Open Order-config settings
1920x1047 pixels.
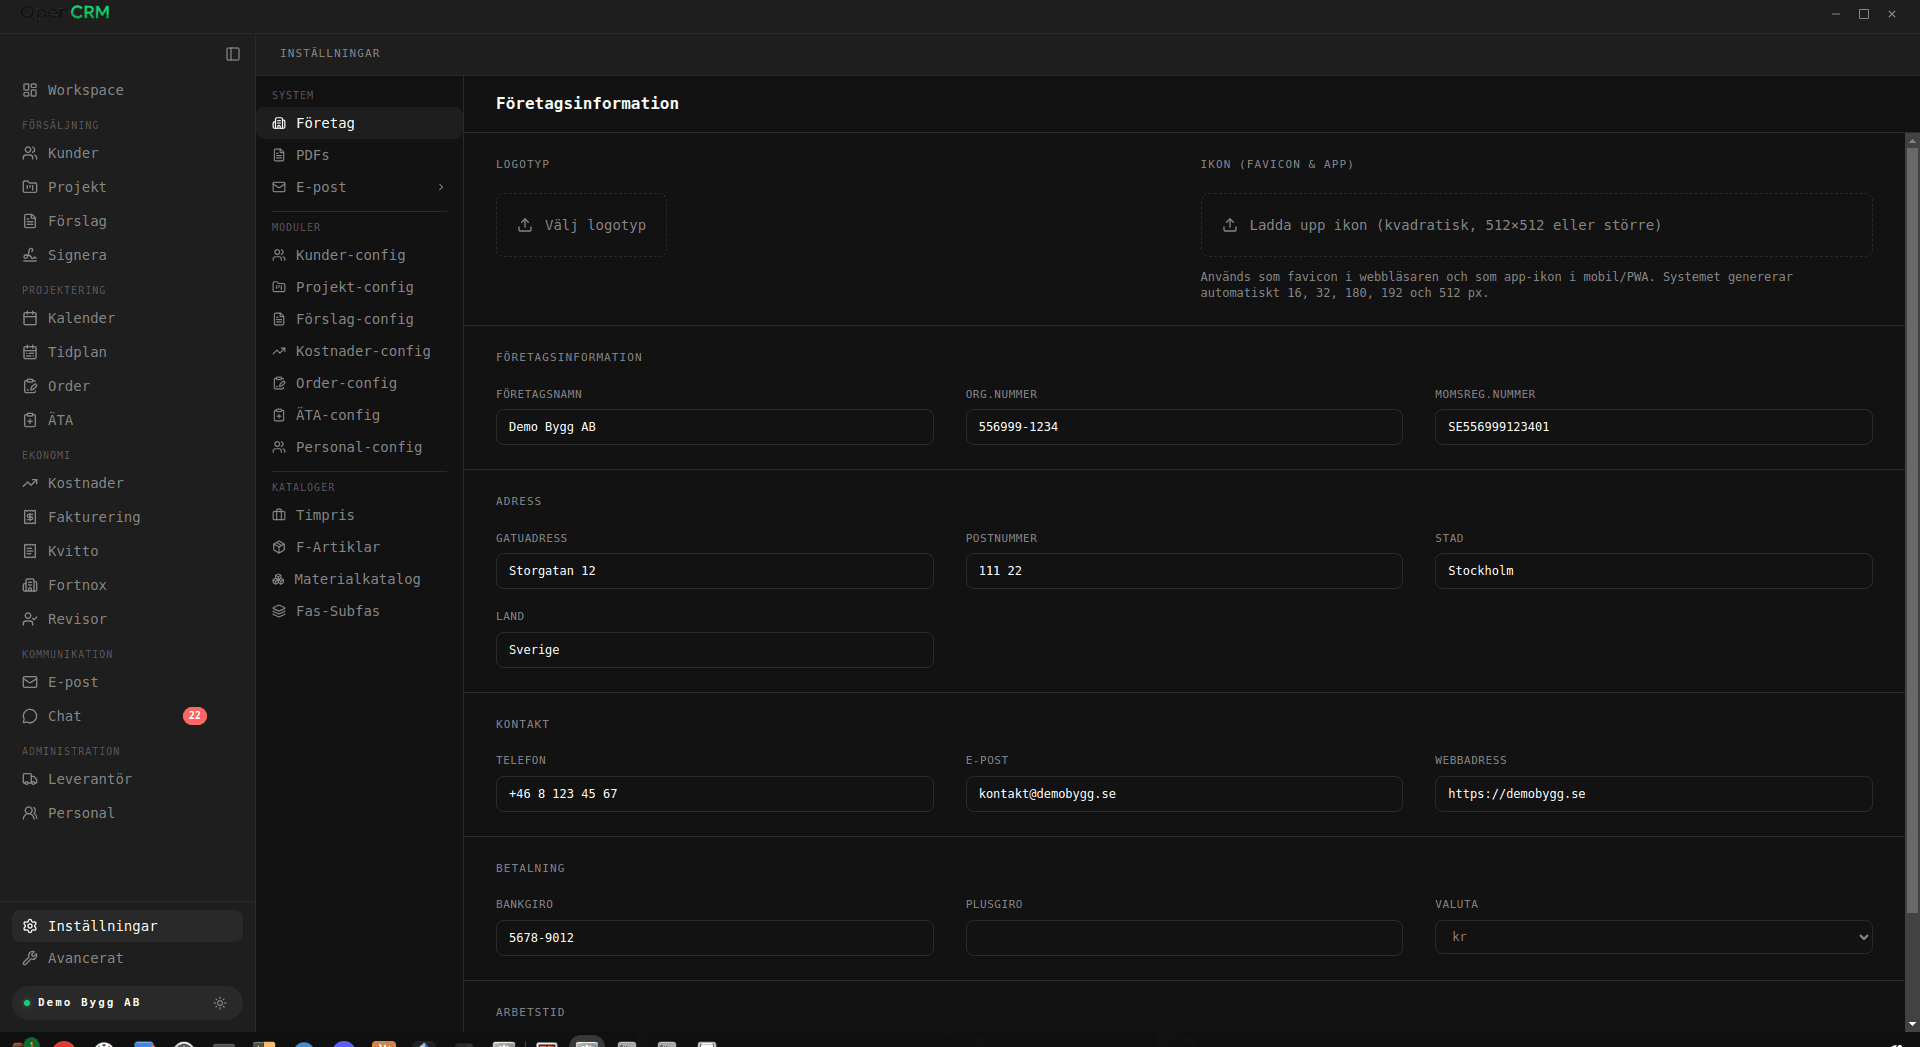360,383
